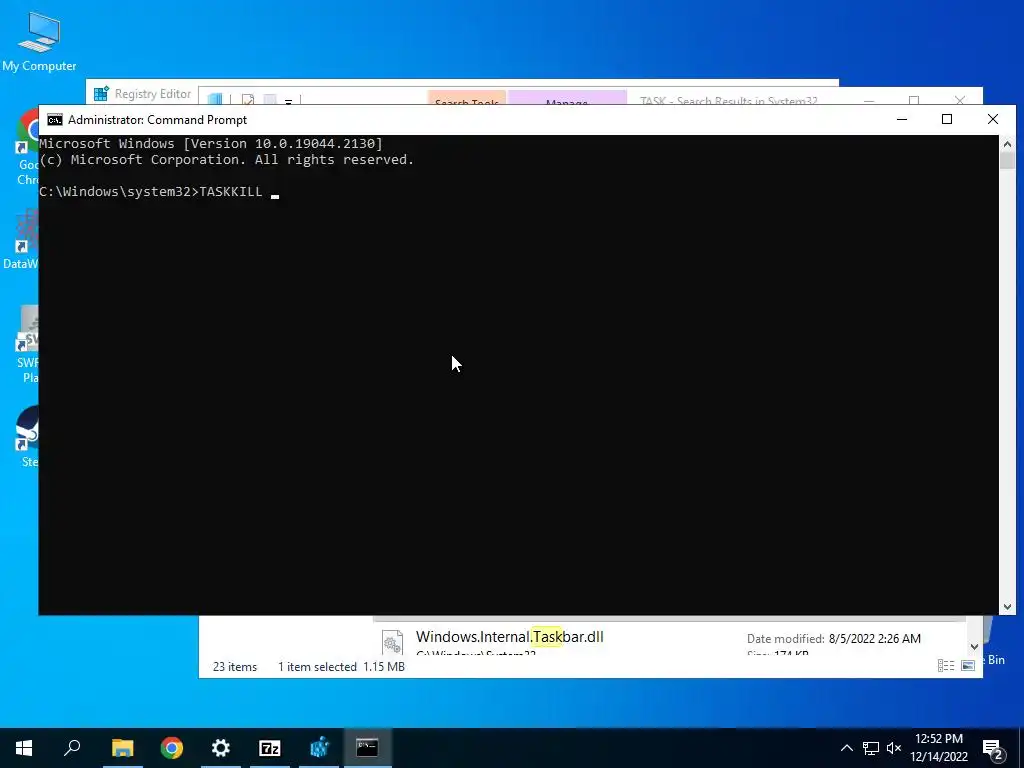Close the Explorer search results window
The height and width of the screenshot is (768, 1024).
(x=959, y=100)
